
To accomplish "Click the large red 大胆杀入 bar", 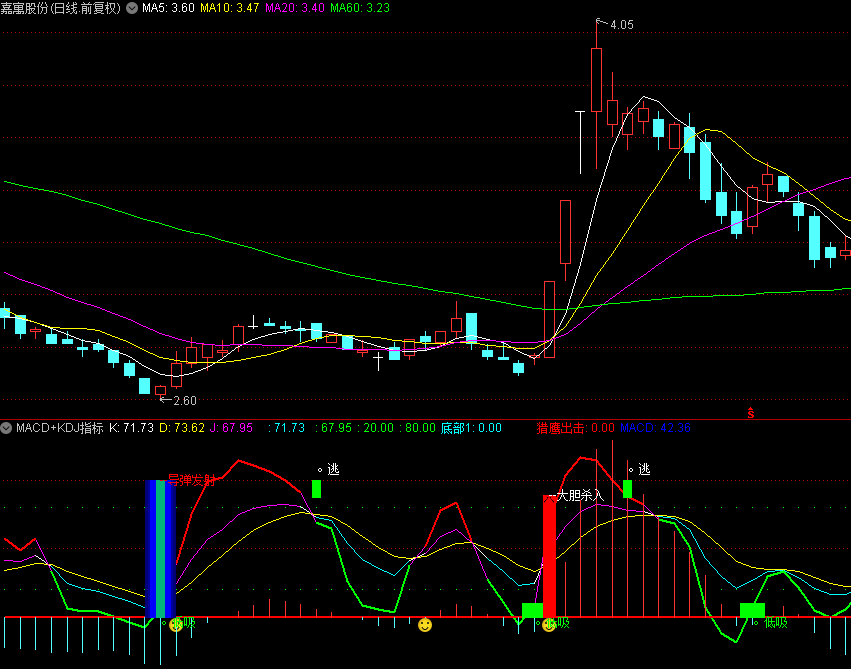I will (x=549, y=556).
